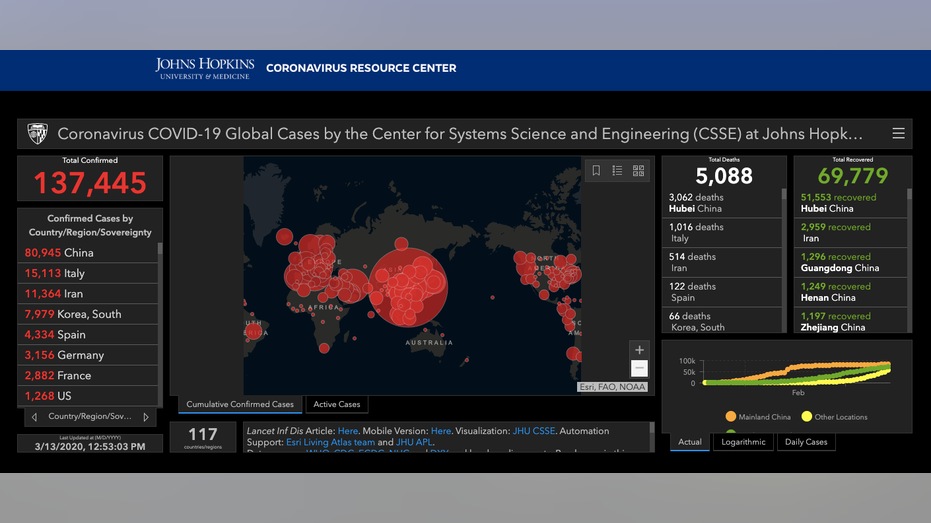Screen dimensions: 931x523
Task: Select the Logarithmic chart tab
Action: click(x=743, y=442)
